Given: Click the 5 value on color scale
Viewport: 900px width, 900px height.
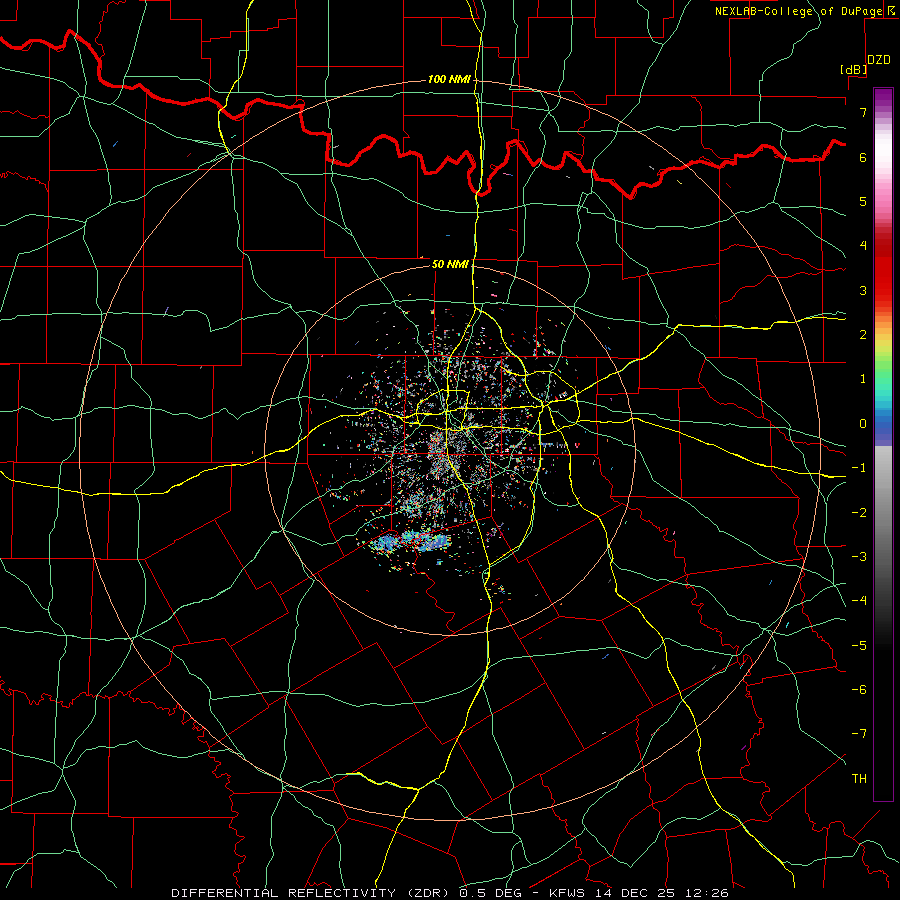Looking at the screenshot, I should point(863,201).
